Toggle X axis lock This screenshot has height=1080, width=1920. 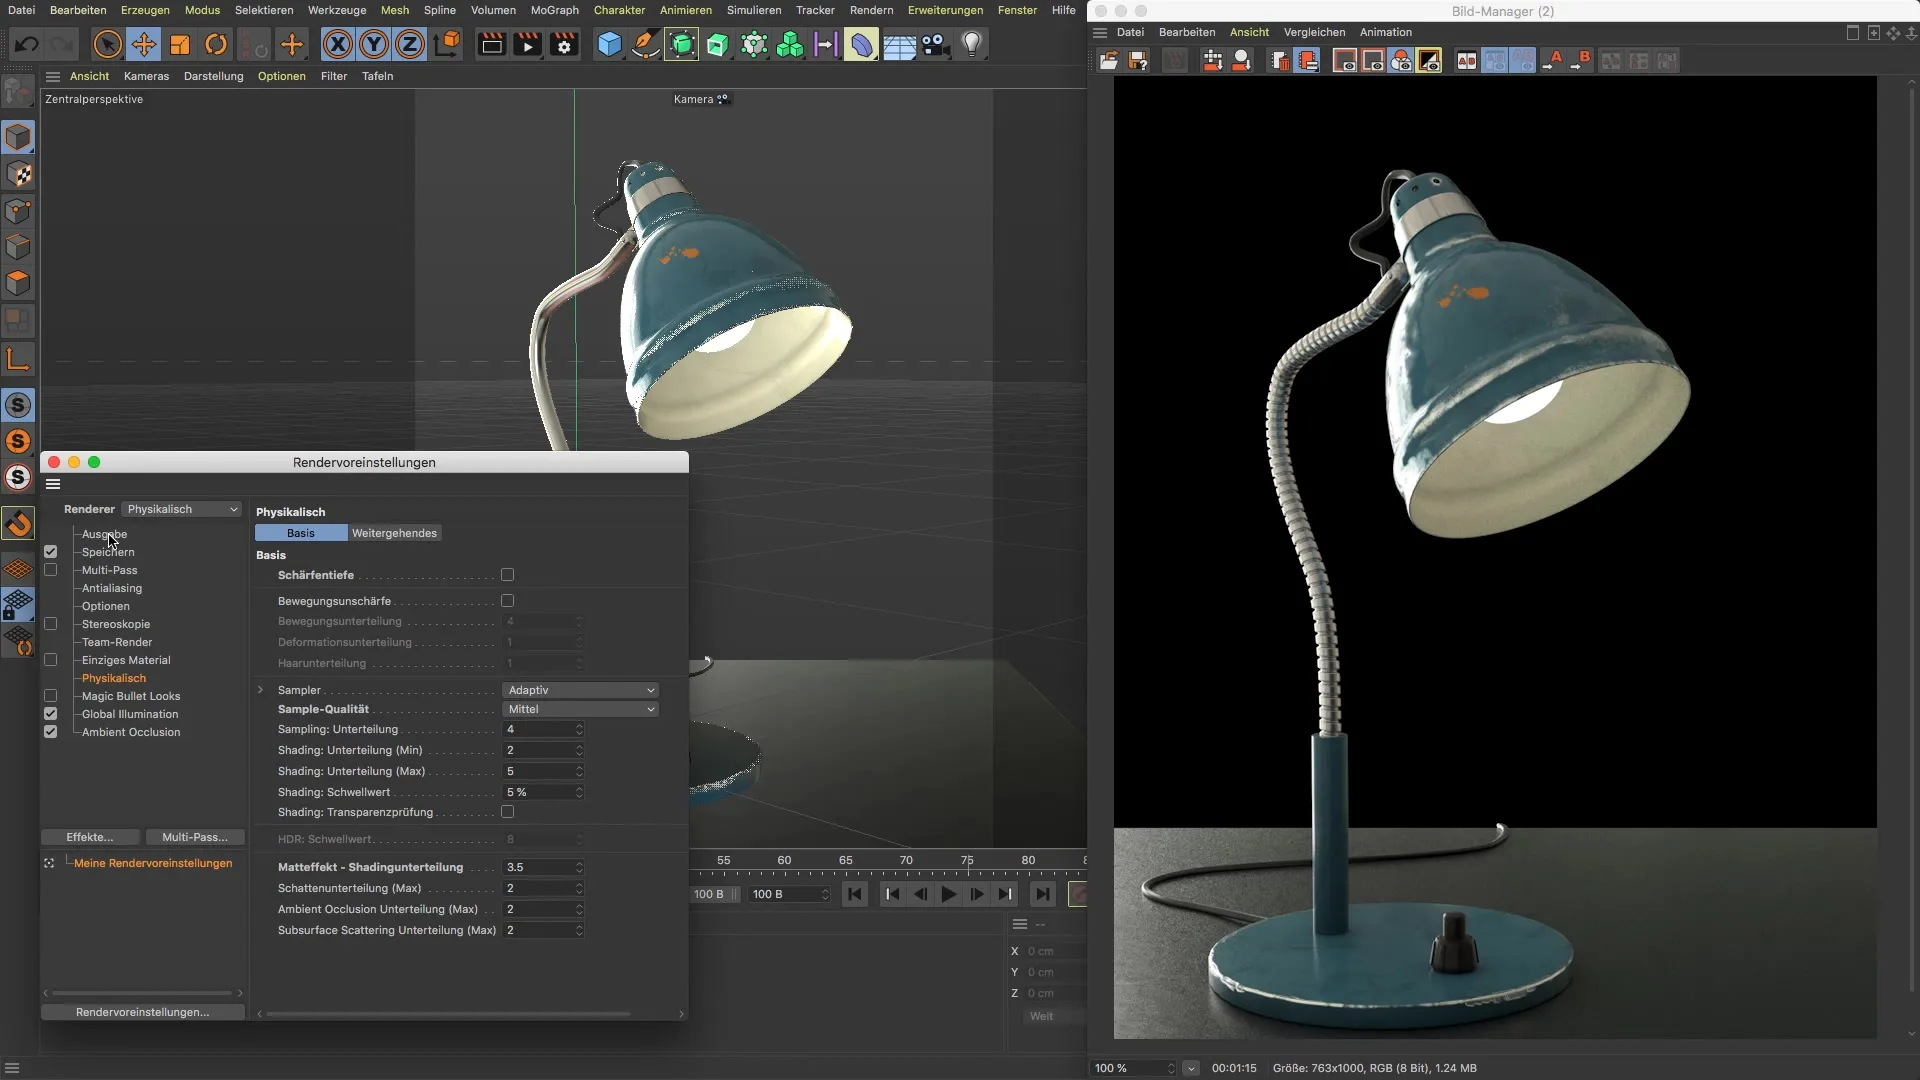tap(338, 45)
